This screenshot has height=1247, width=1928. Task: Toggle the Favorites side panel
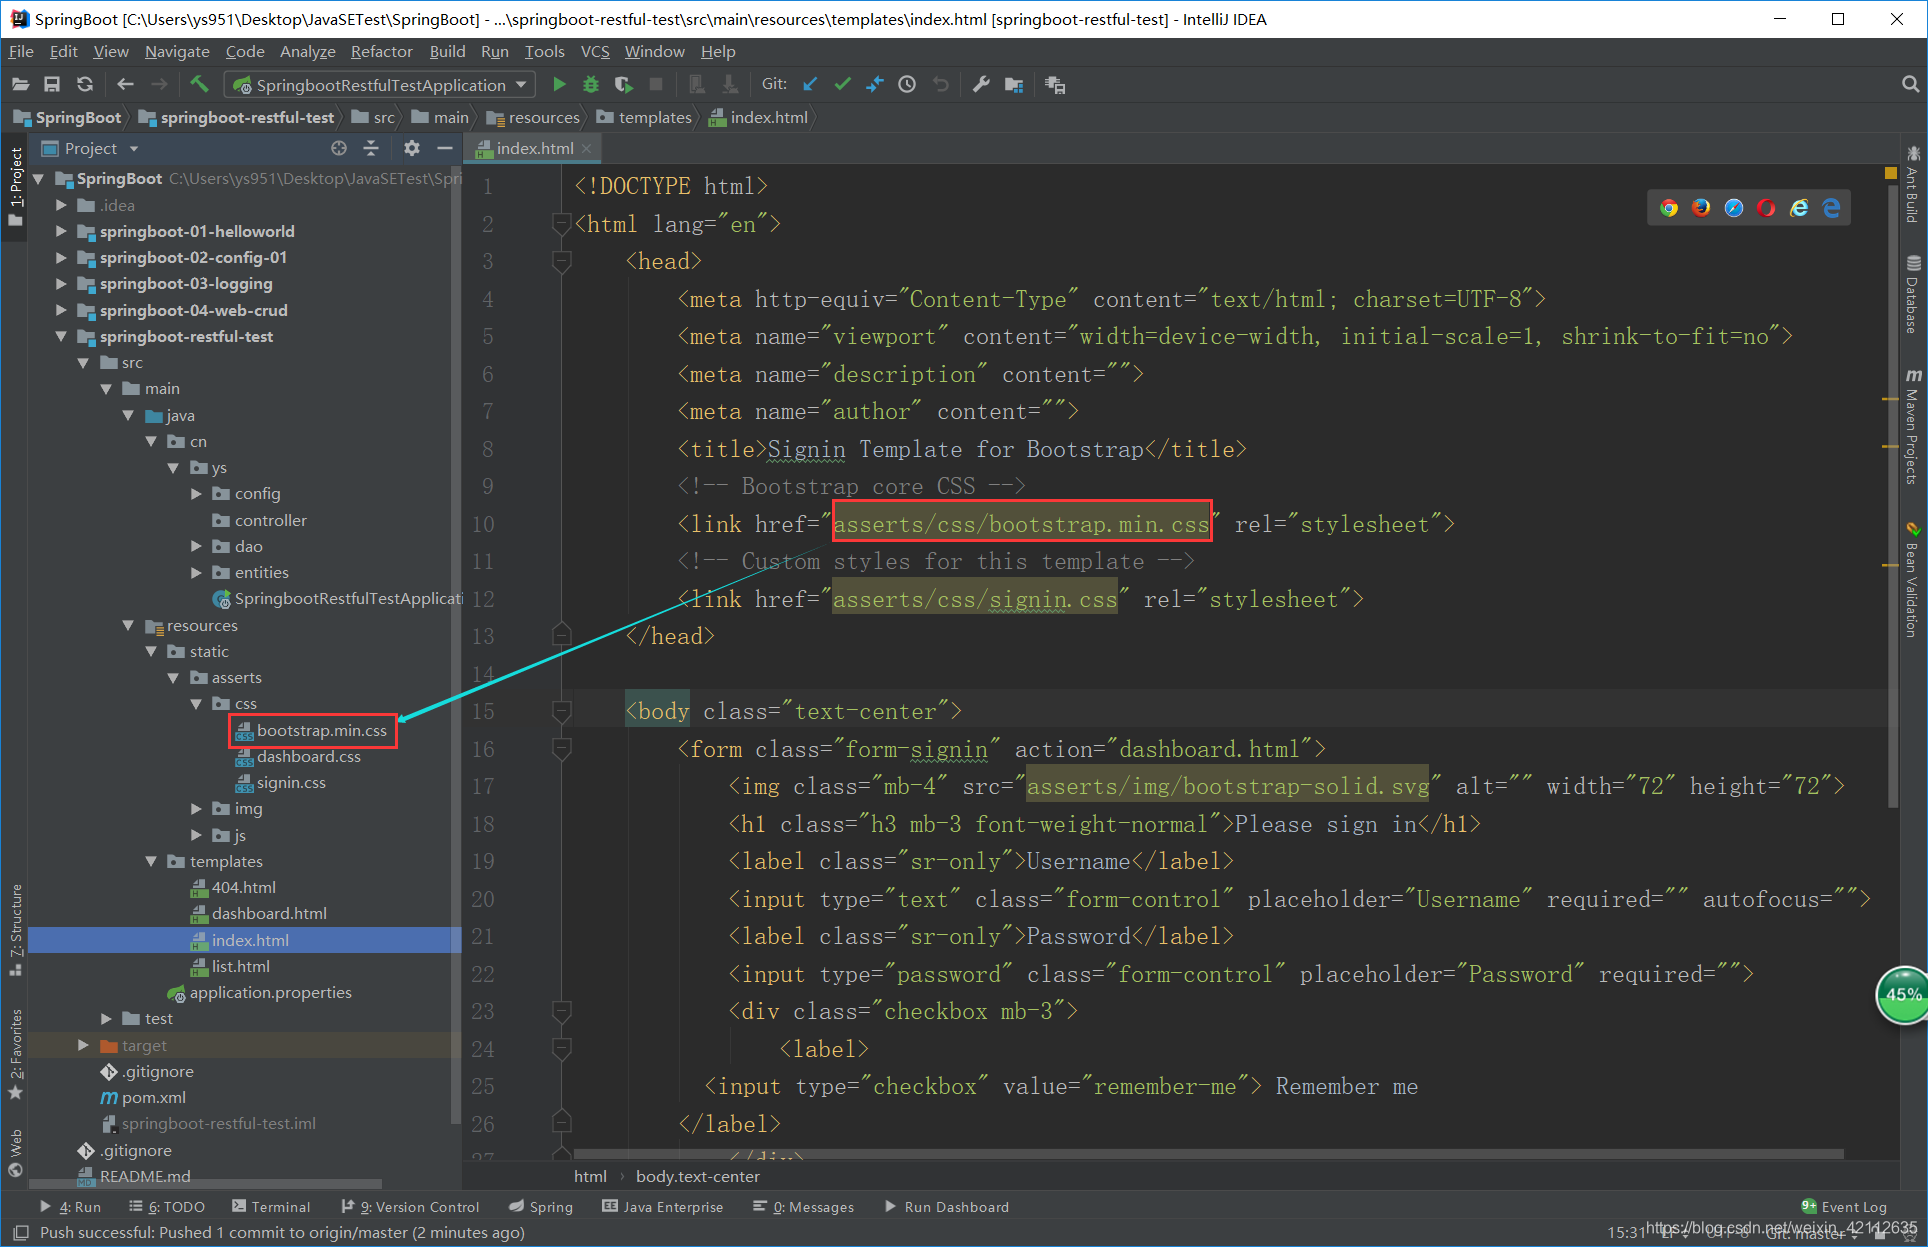[x=15, y=1053]
